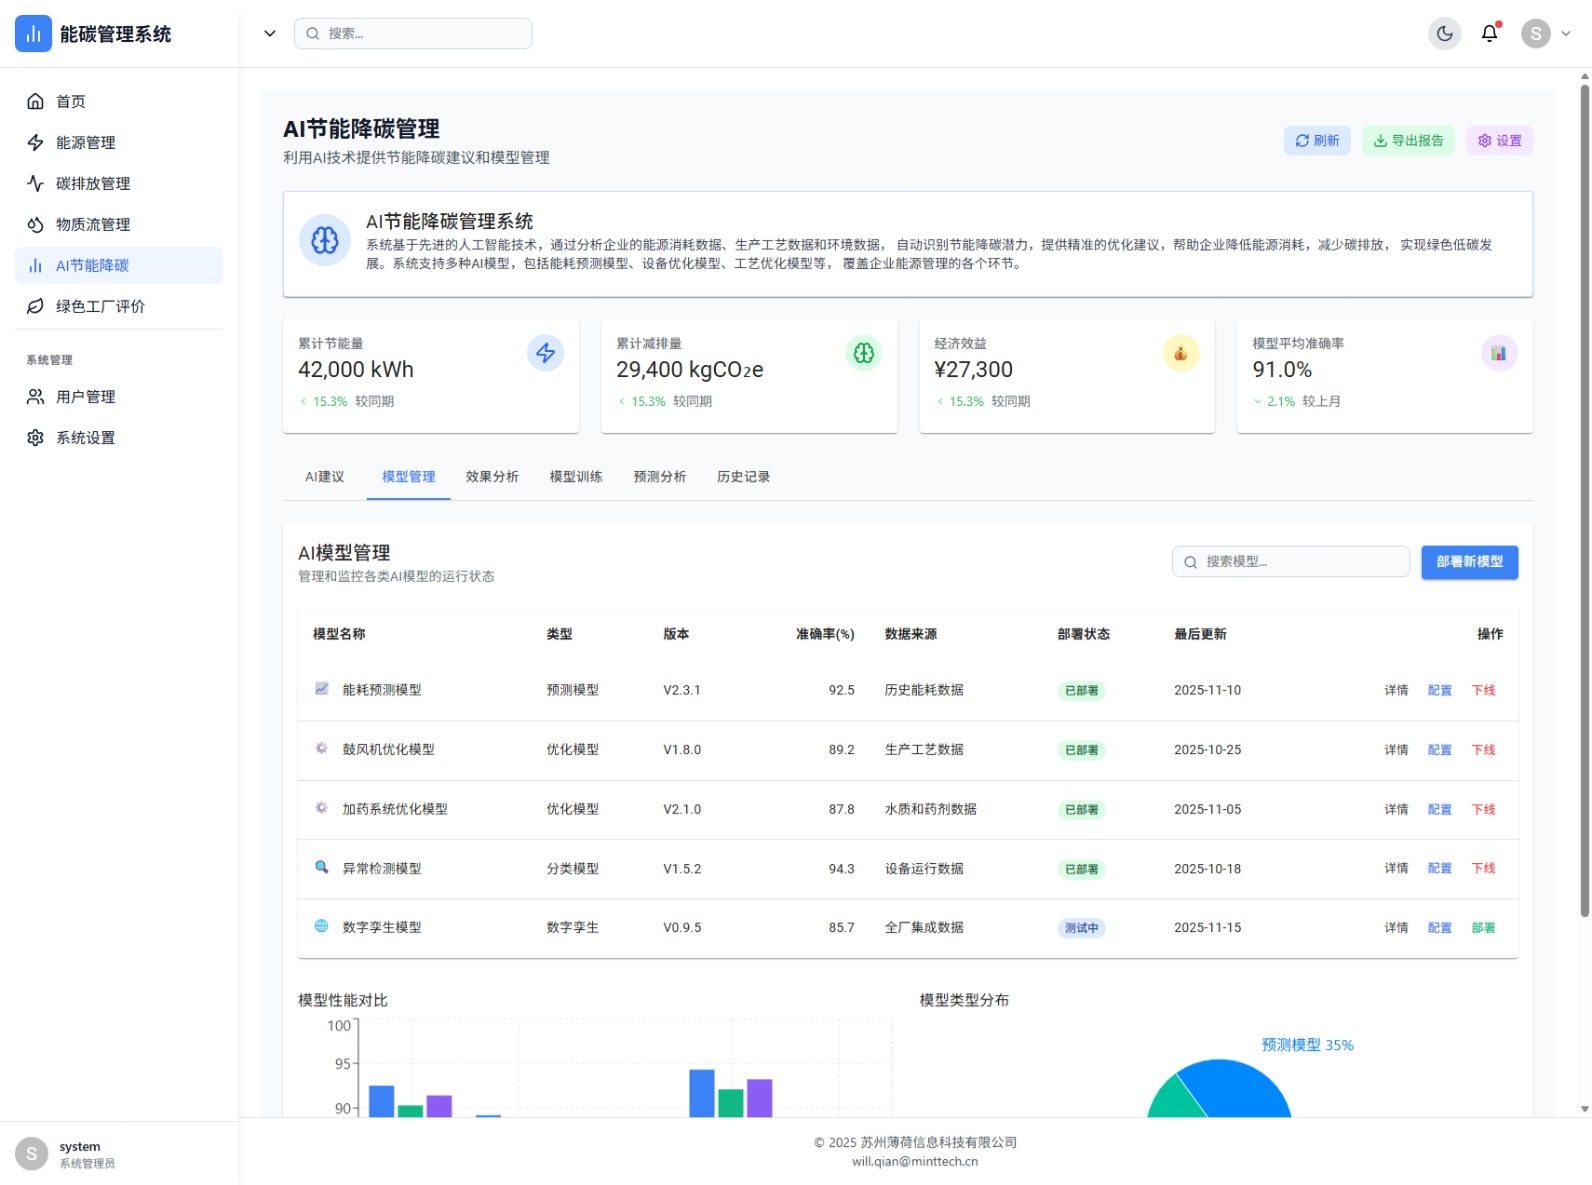Expand the user avatar dropdown menu
This screenshot has height=1185, width=1592.
pos(1546,34)
